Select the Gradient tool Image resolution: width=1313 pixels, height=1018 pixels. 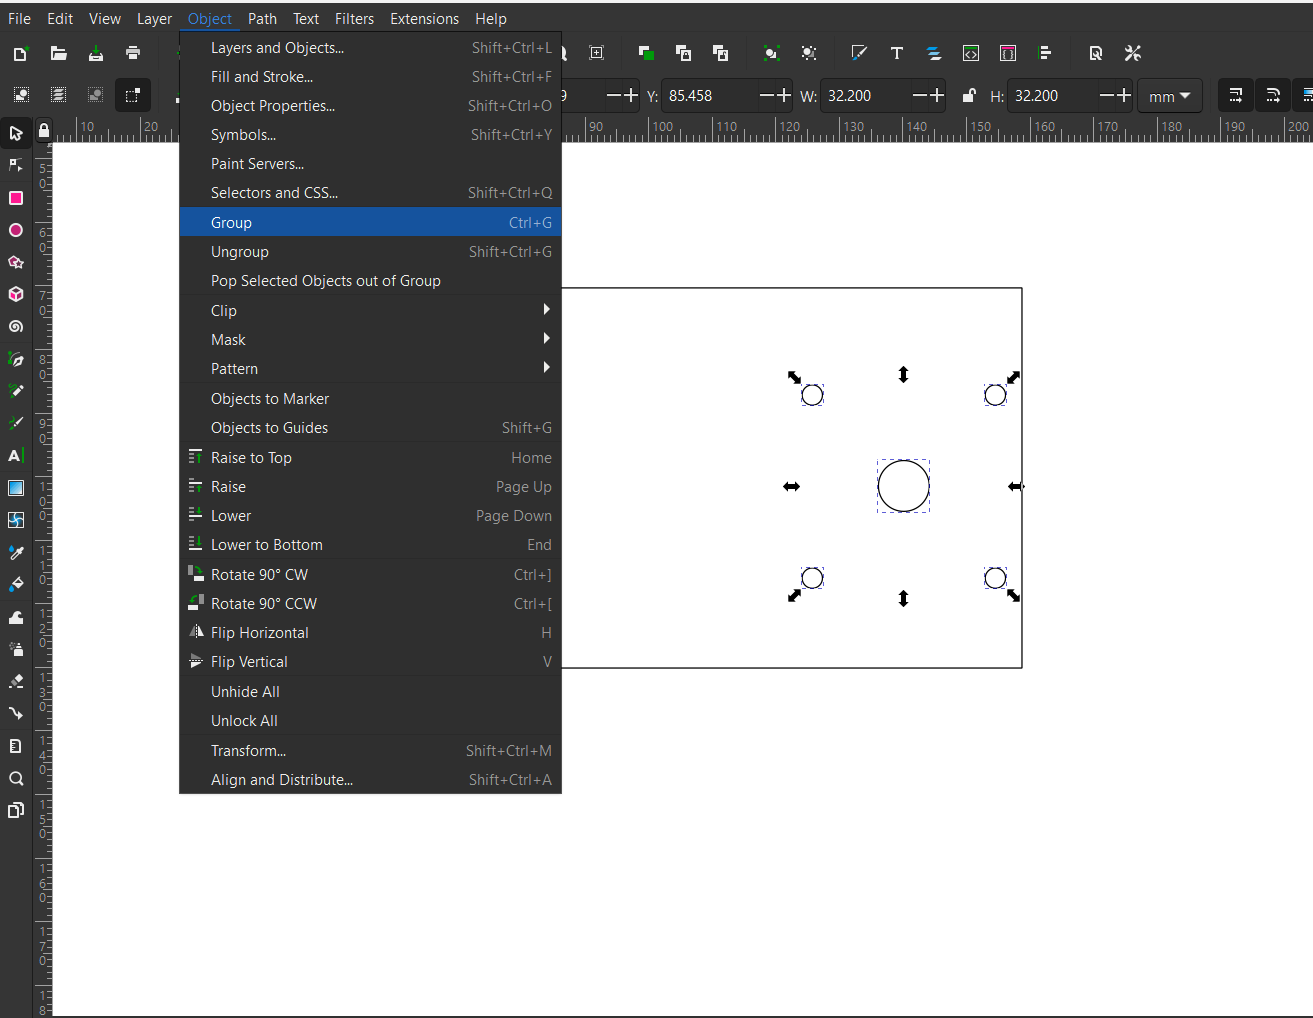[x=16, y=488]
